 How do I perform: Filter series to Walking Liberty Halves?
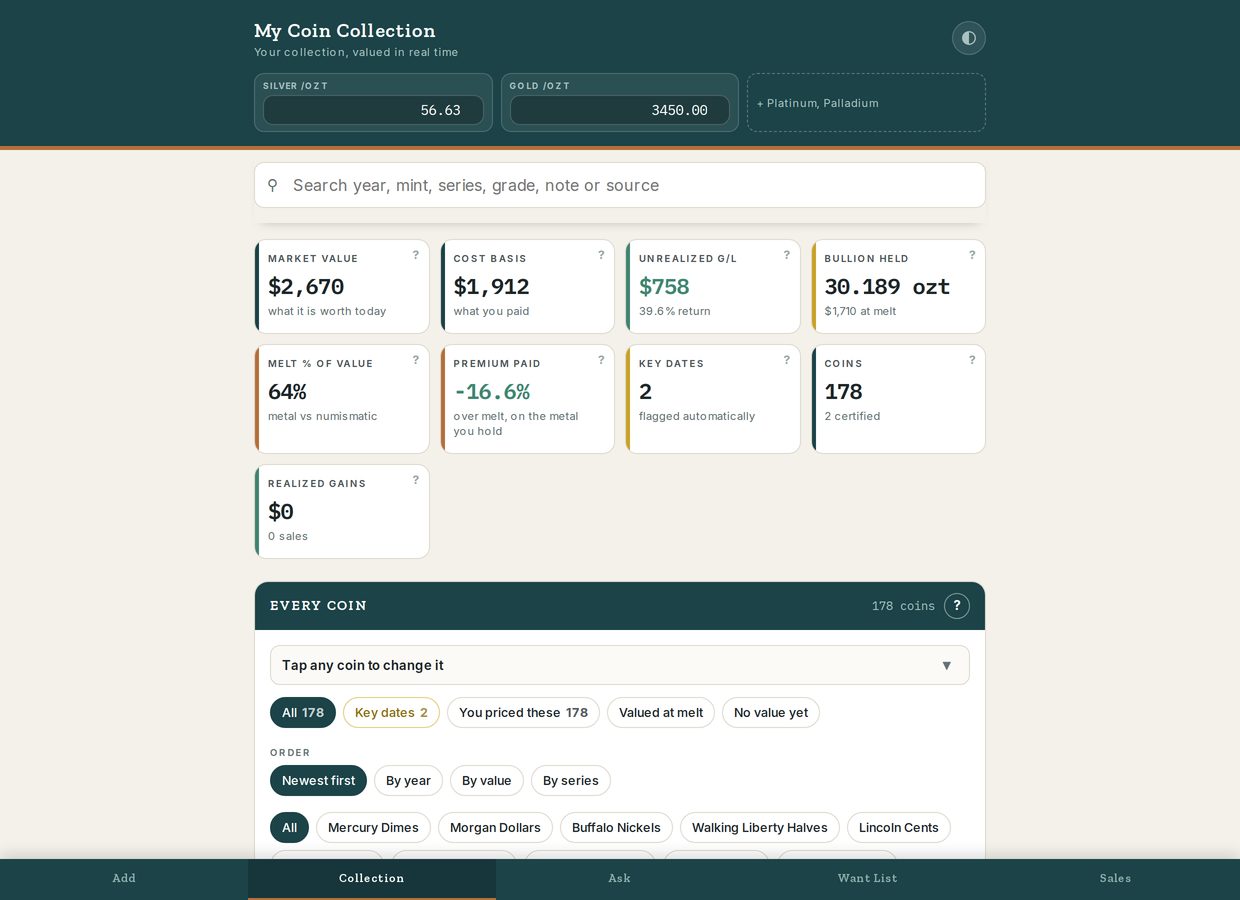click(x=760, y=828)
